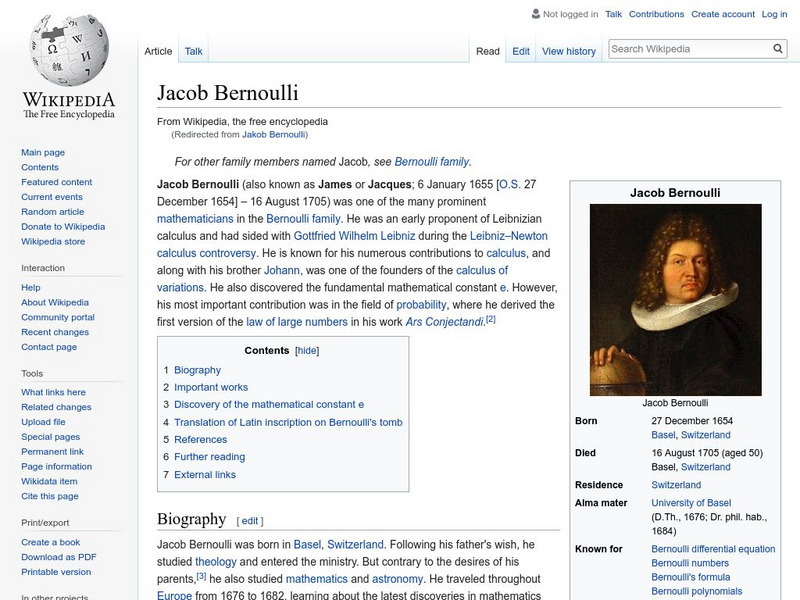Open Log in at top right
The image size is (800, 600).
pos(776,14)
